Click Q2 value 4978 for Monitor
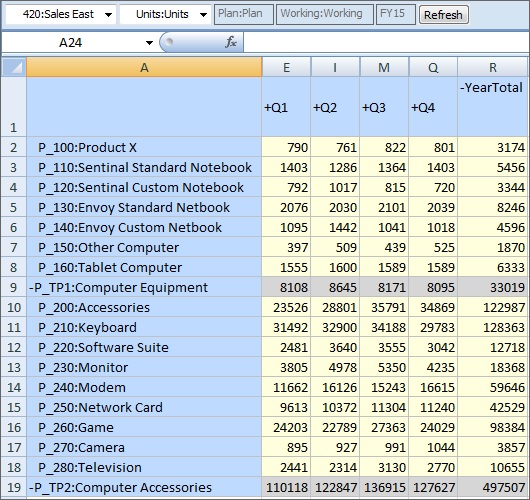 (x=335, y=367)
